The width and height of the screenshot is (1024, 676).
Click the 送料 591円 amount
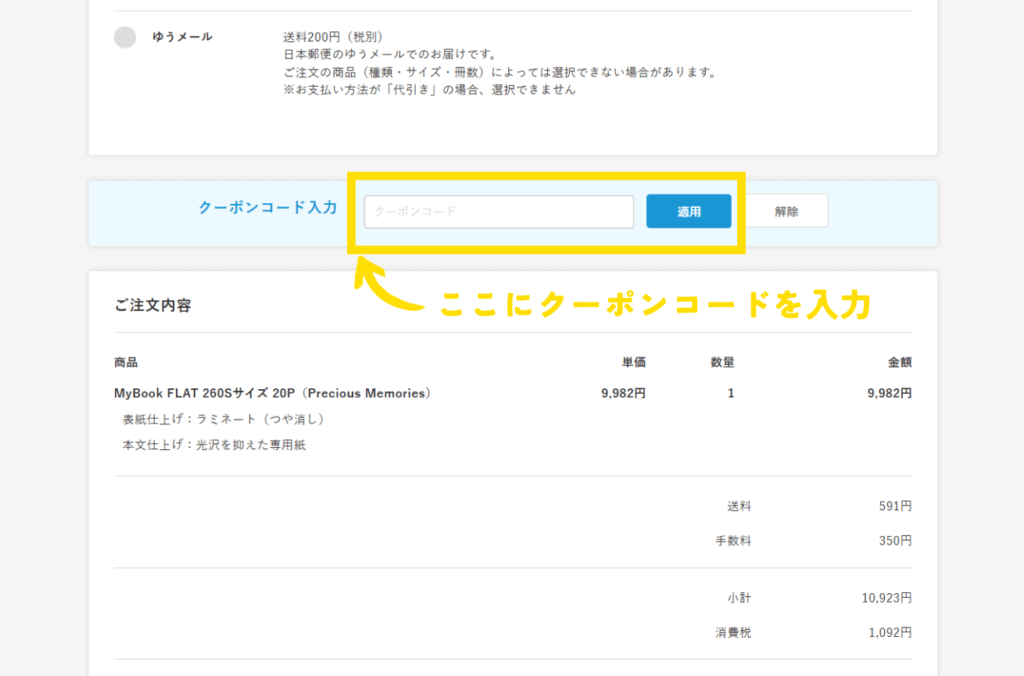tap(895, 507)
